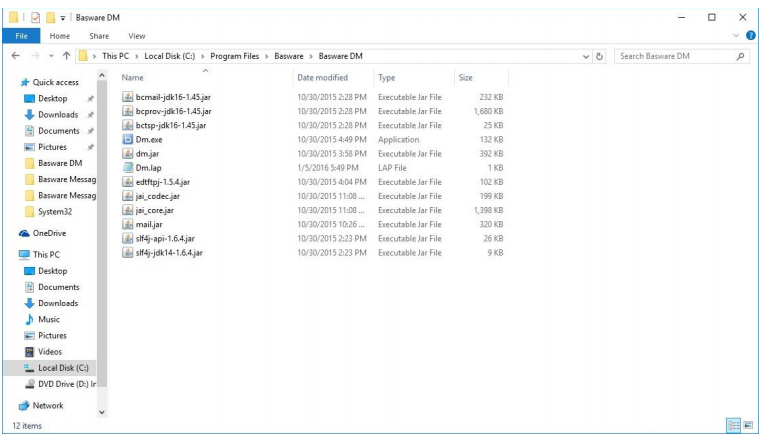Click This PC in the address bar
This screenshot has width=763, height=436.
pos(115,56)
